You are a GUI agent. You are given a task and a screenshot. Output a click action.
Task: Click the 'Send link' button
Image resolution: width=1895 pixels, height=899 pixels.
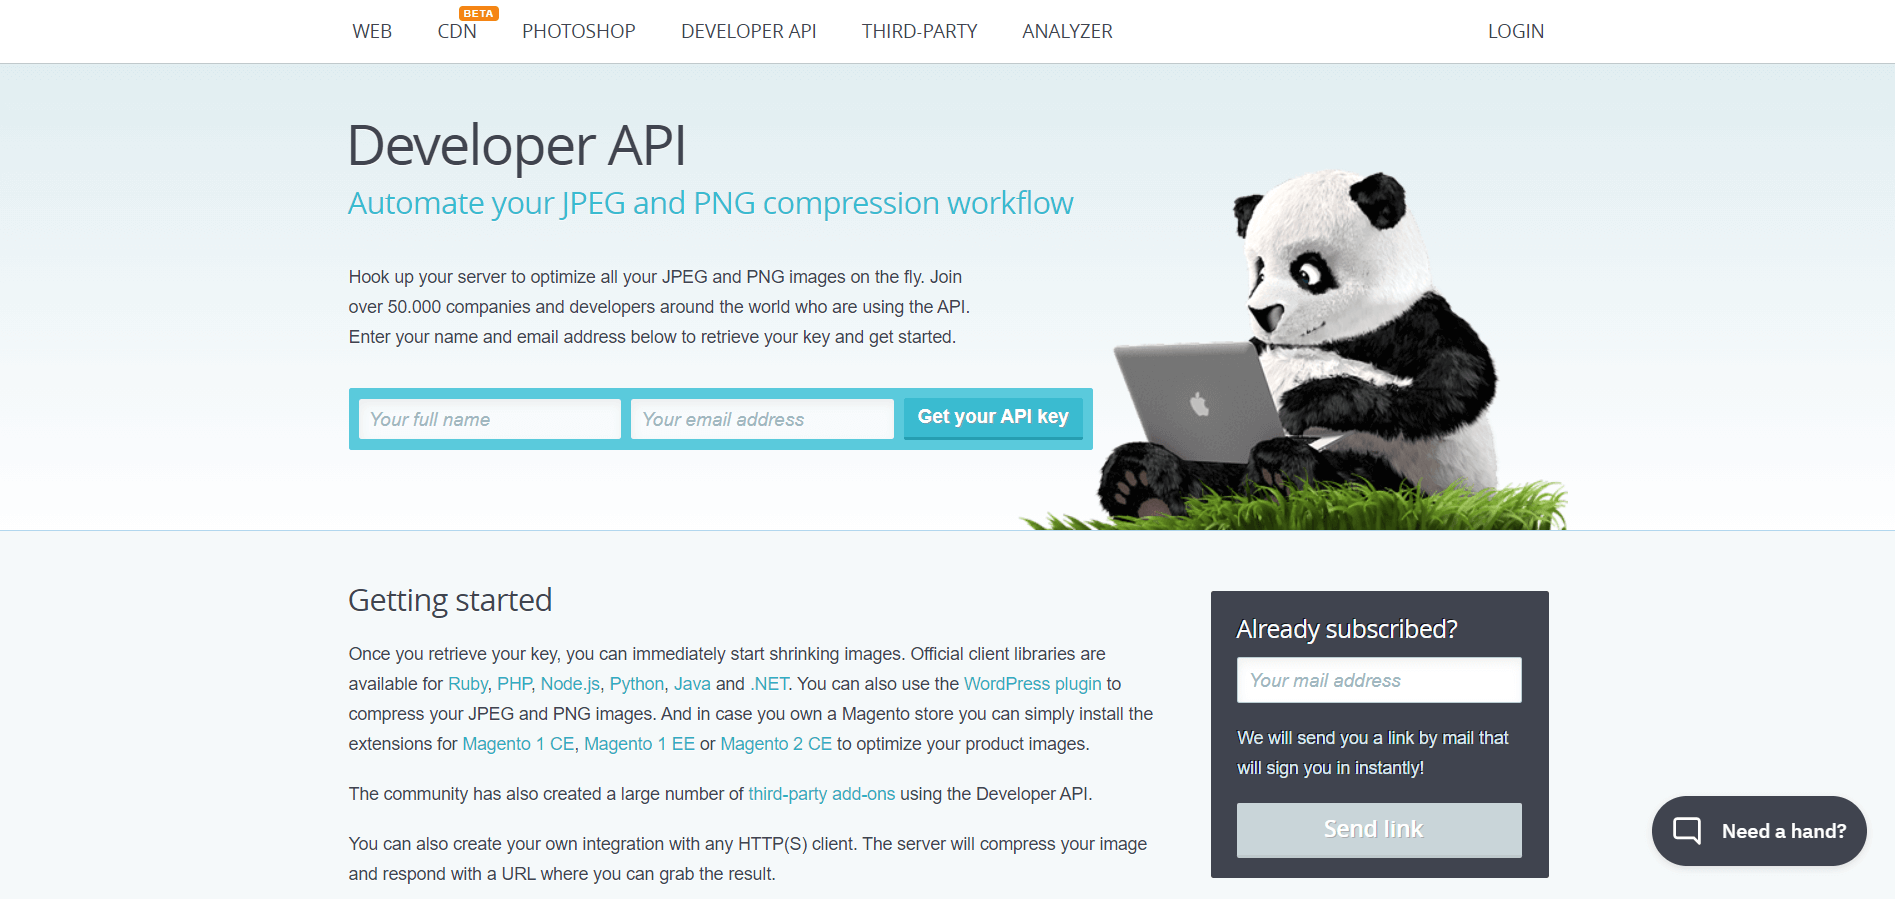coord(1379,830)
